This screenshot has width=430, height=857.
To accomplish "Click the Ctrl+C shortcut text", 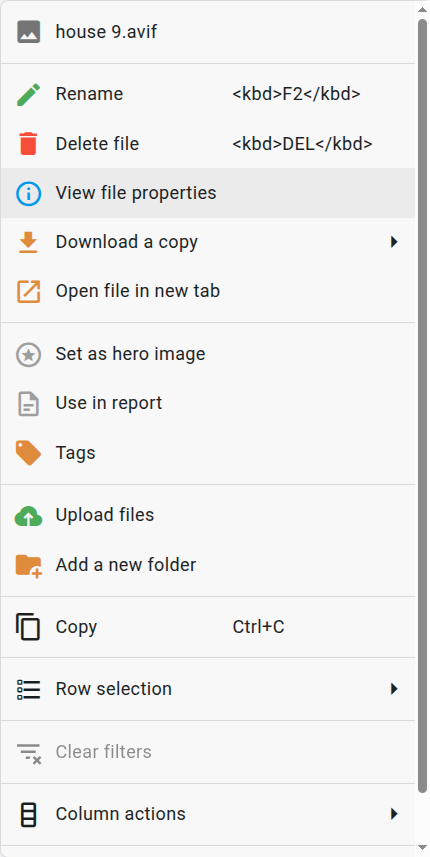I will [x=258, y=627].
